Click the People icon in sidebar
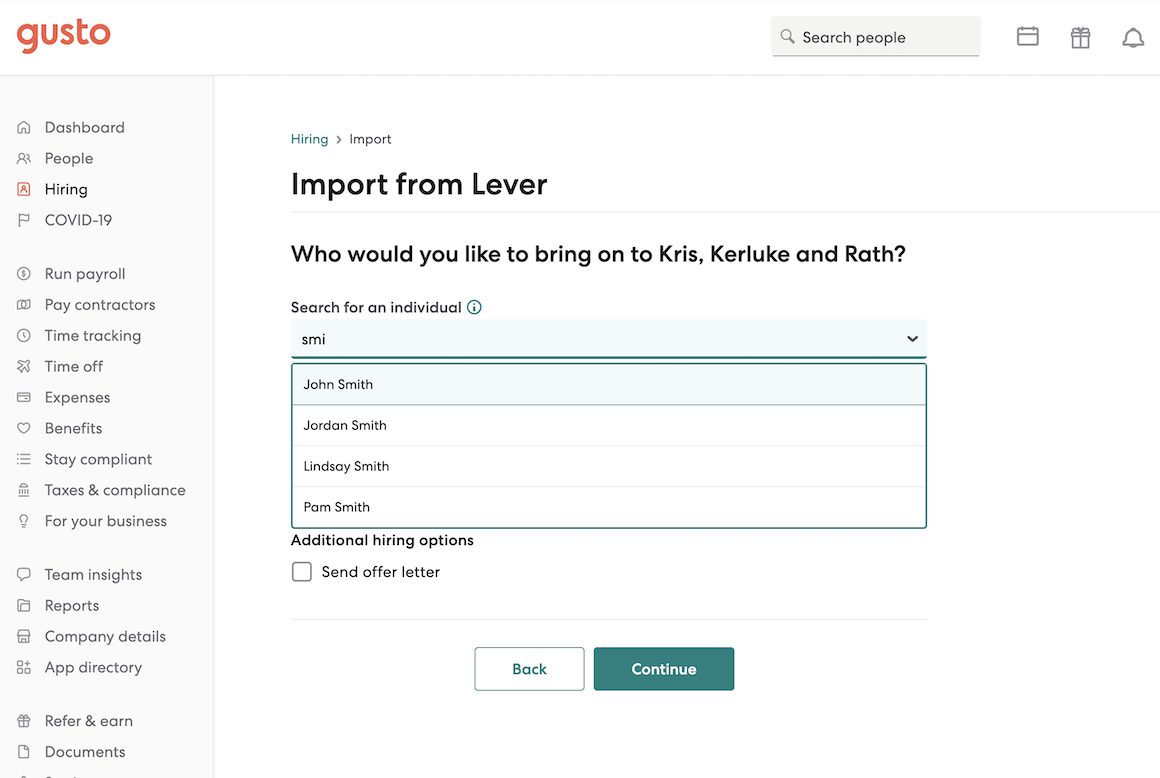The image size is (1160, 778). 24,158
